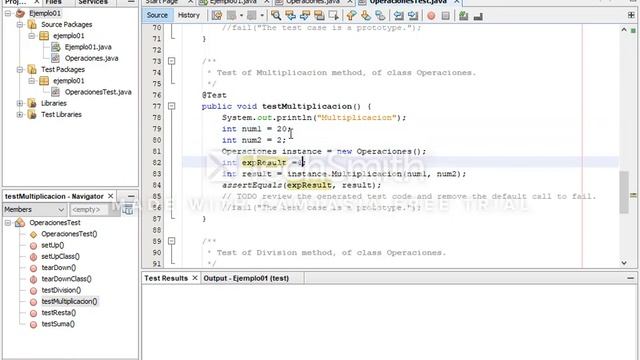The image size is (640, 360).
Task: Close the Navigator panel
Action: [x=111, y=196]
